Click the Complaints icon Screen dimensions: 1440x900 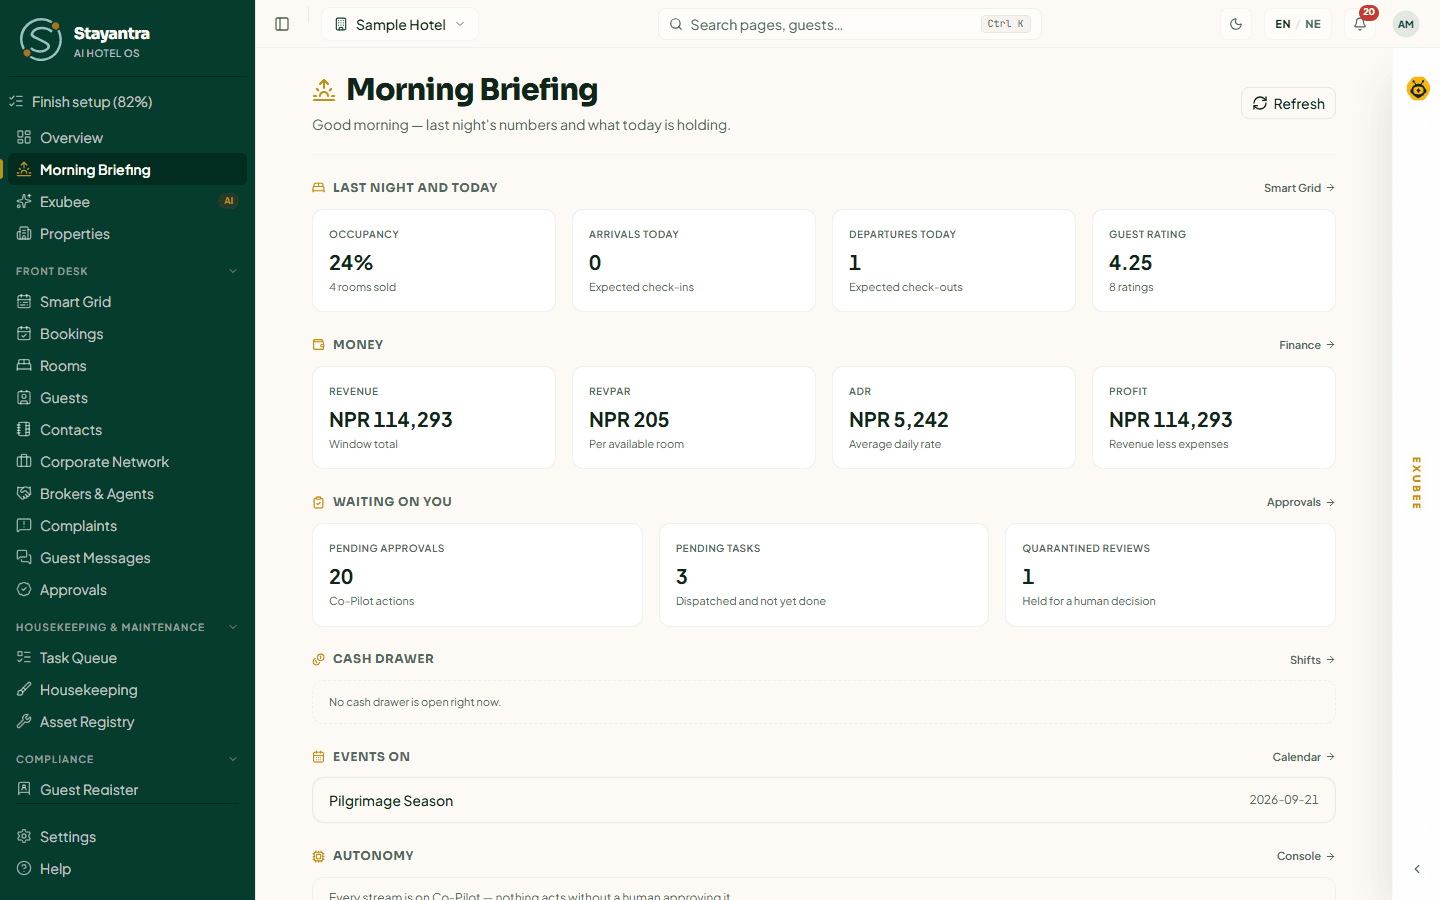tap(24, 526)
